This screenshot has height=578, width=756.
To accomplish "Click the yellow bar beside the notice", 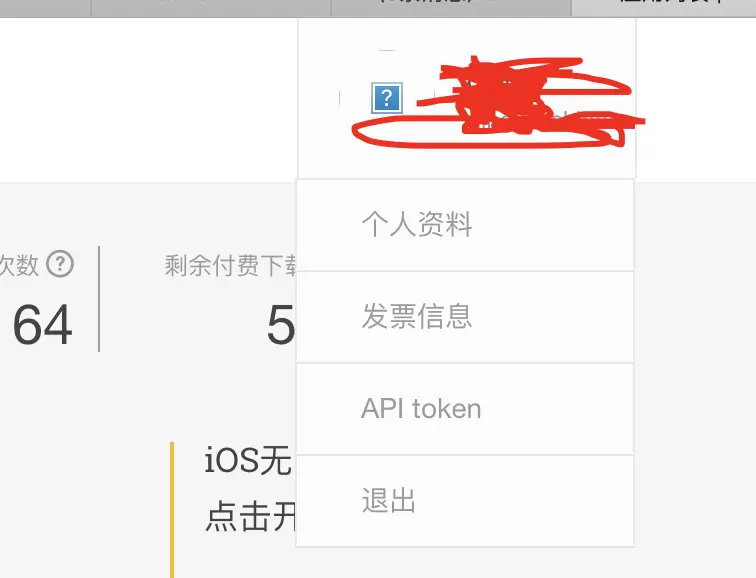I will tap(172, 510).
